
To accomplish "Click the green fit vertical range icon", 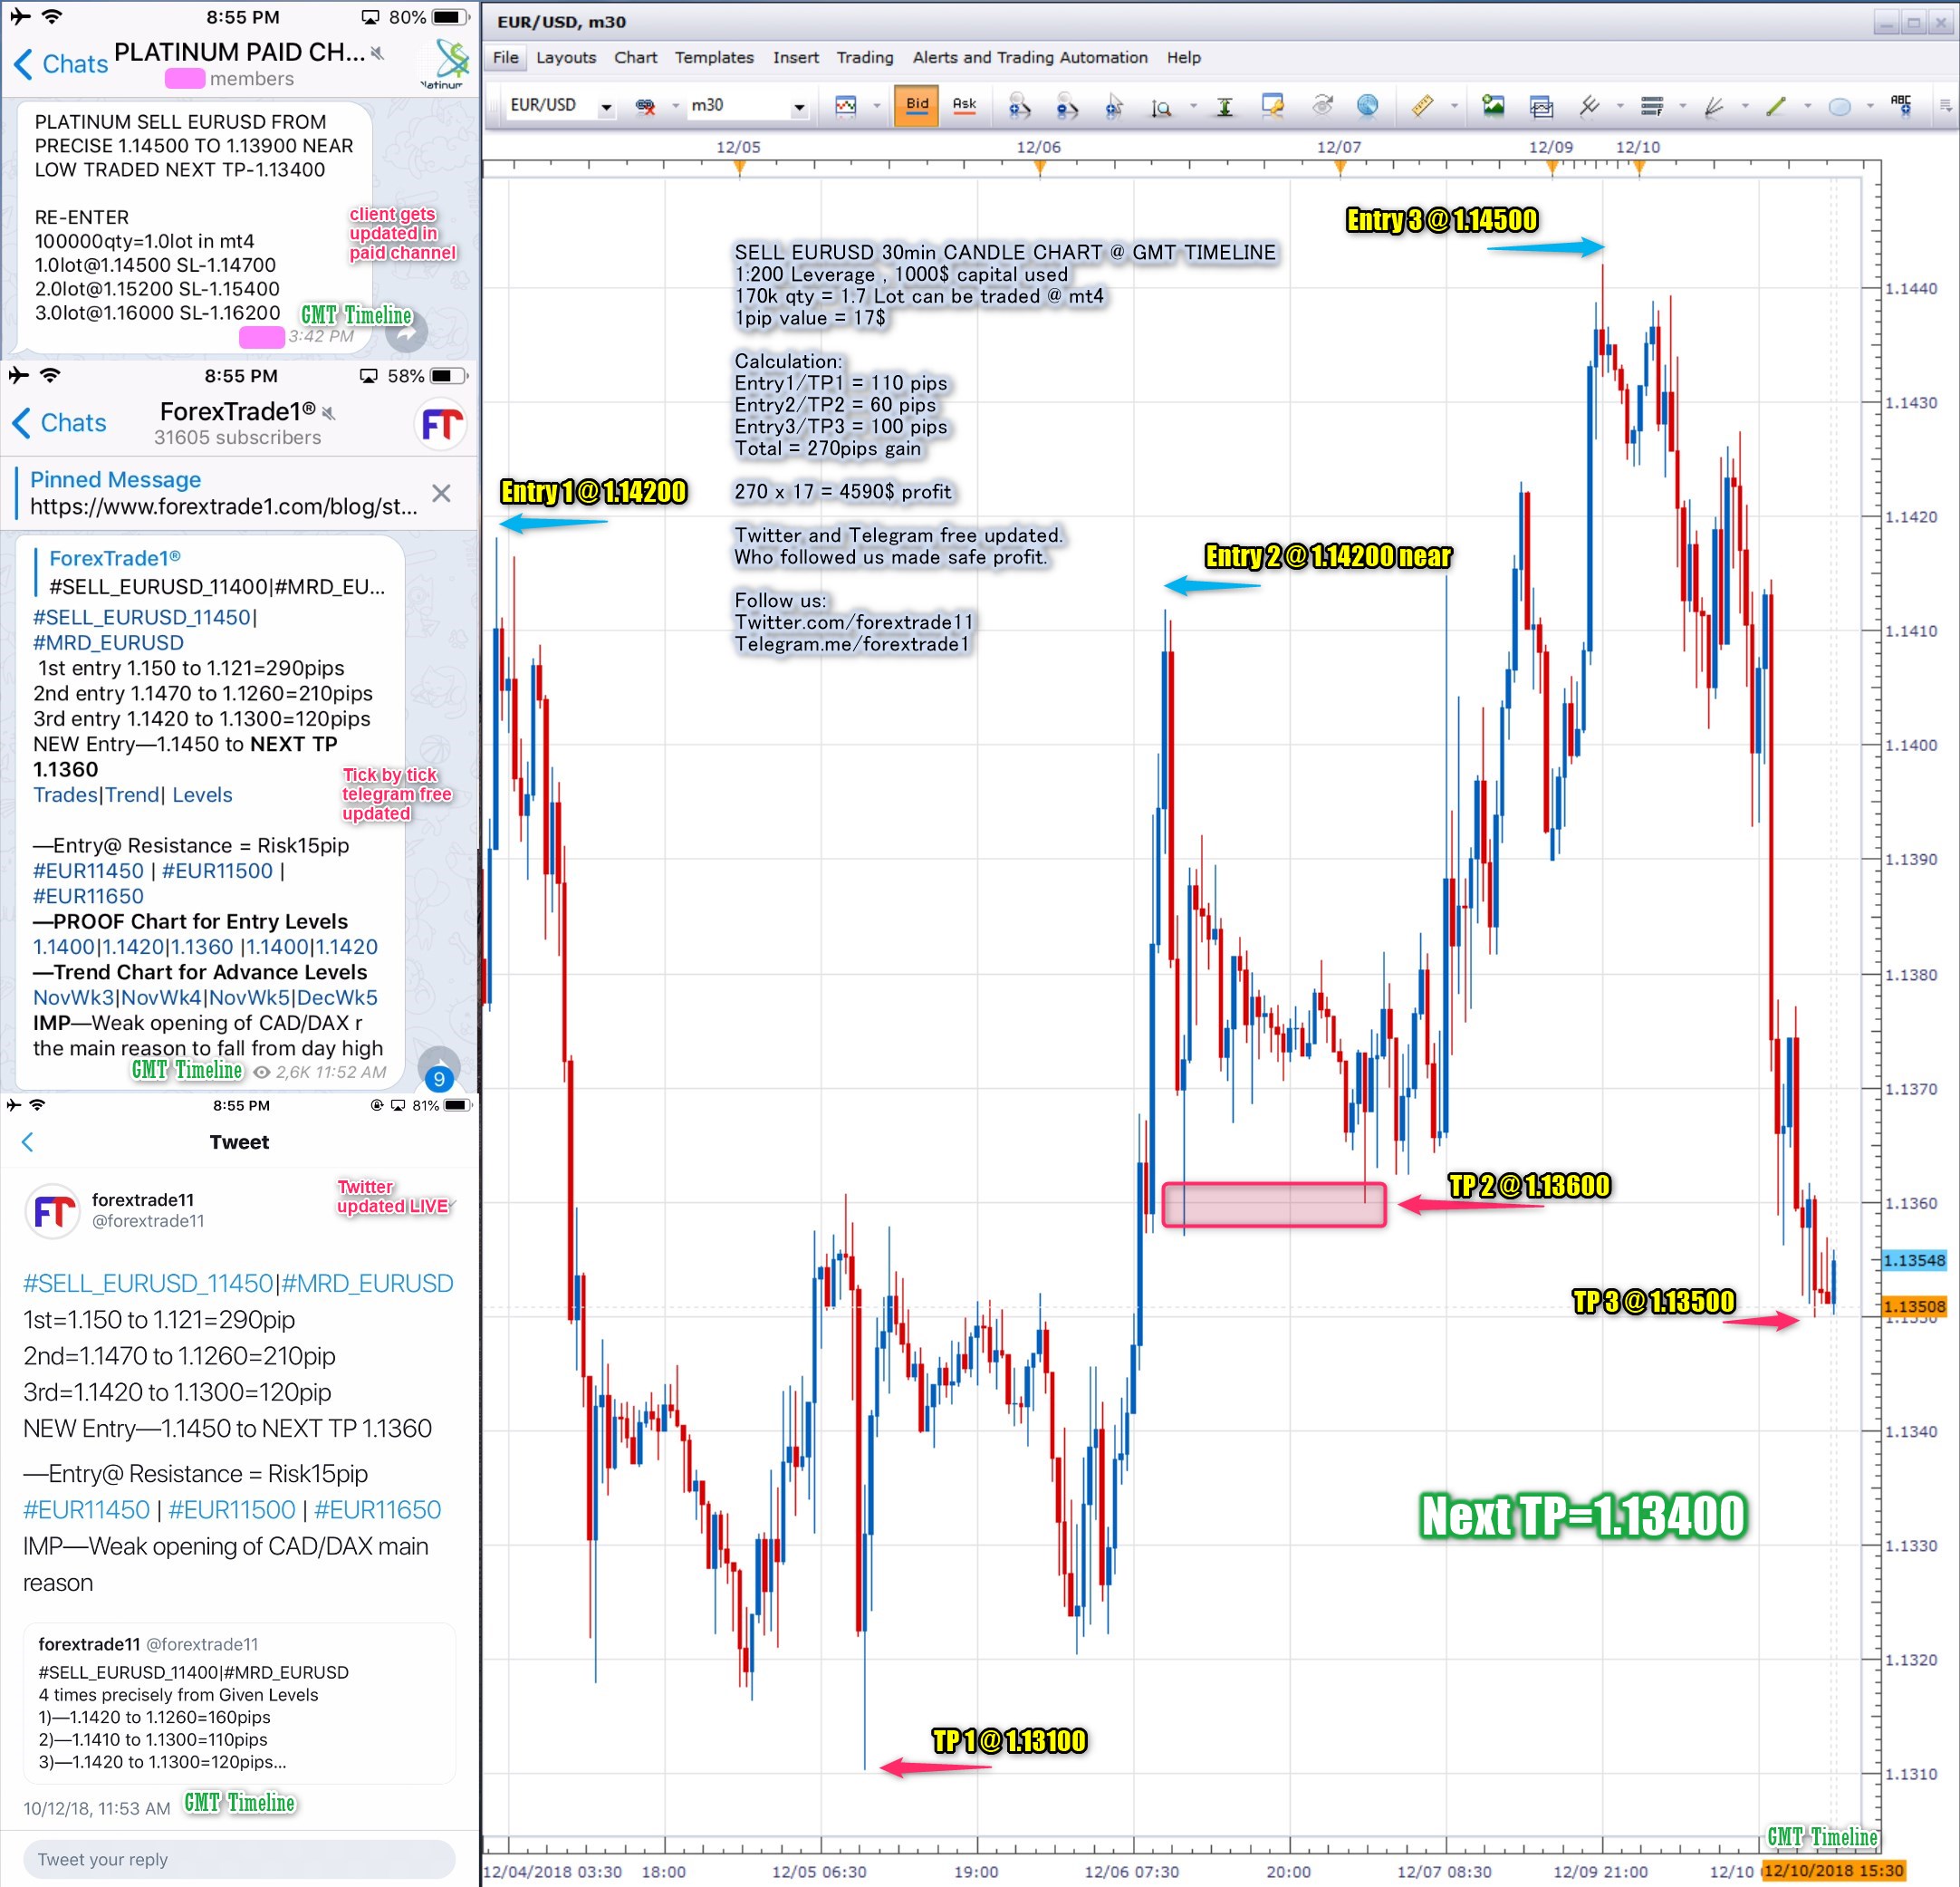I will 1224,106.
